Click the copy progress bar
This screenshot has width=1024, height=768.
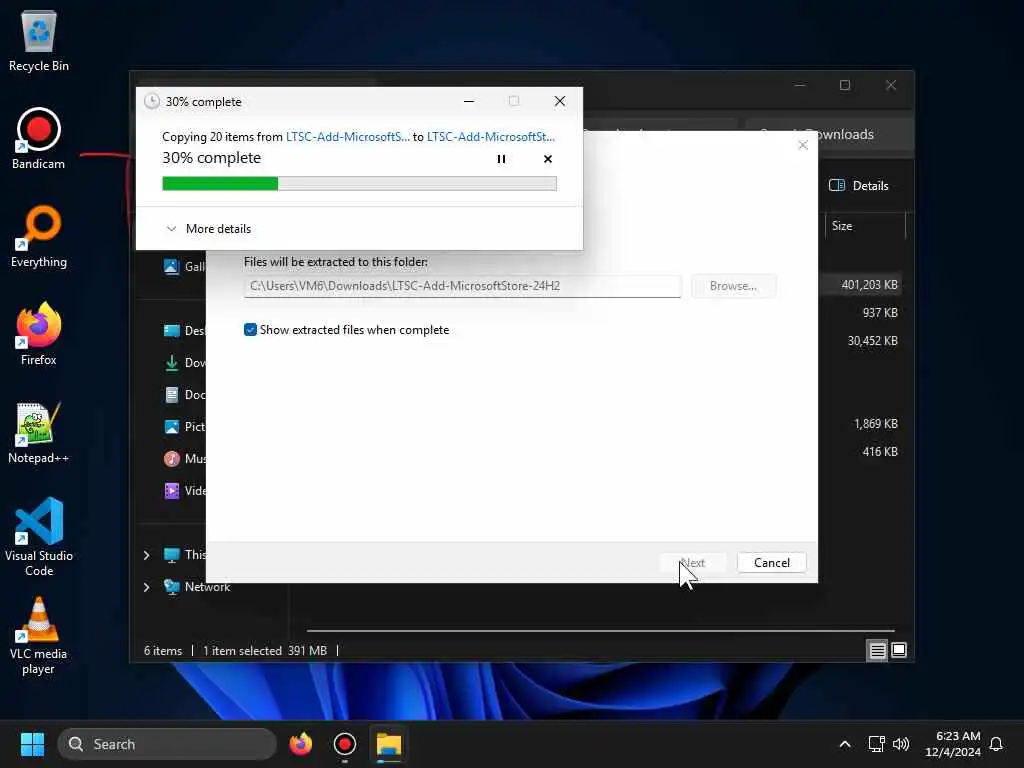(x=359, y=184)
